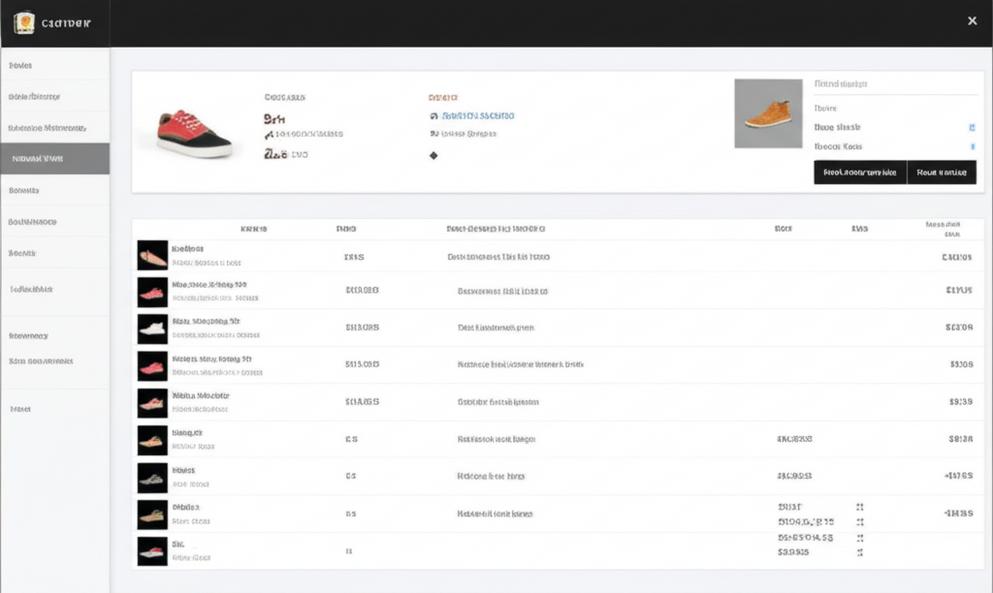Click the tan boot thumbnail on gray background
Image resolution: width=993 pixels, height=593 pixels.
[768, 113]
